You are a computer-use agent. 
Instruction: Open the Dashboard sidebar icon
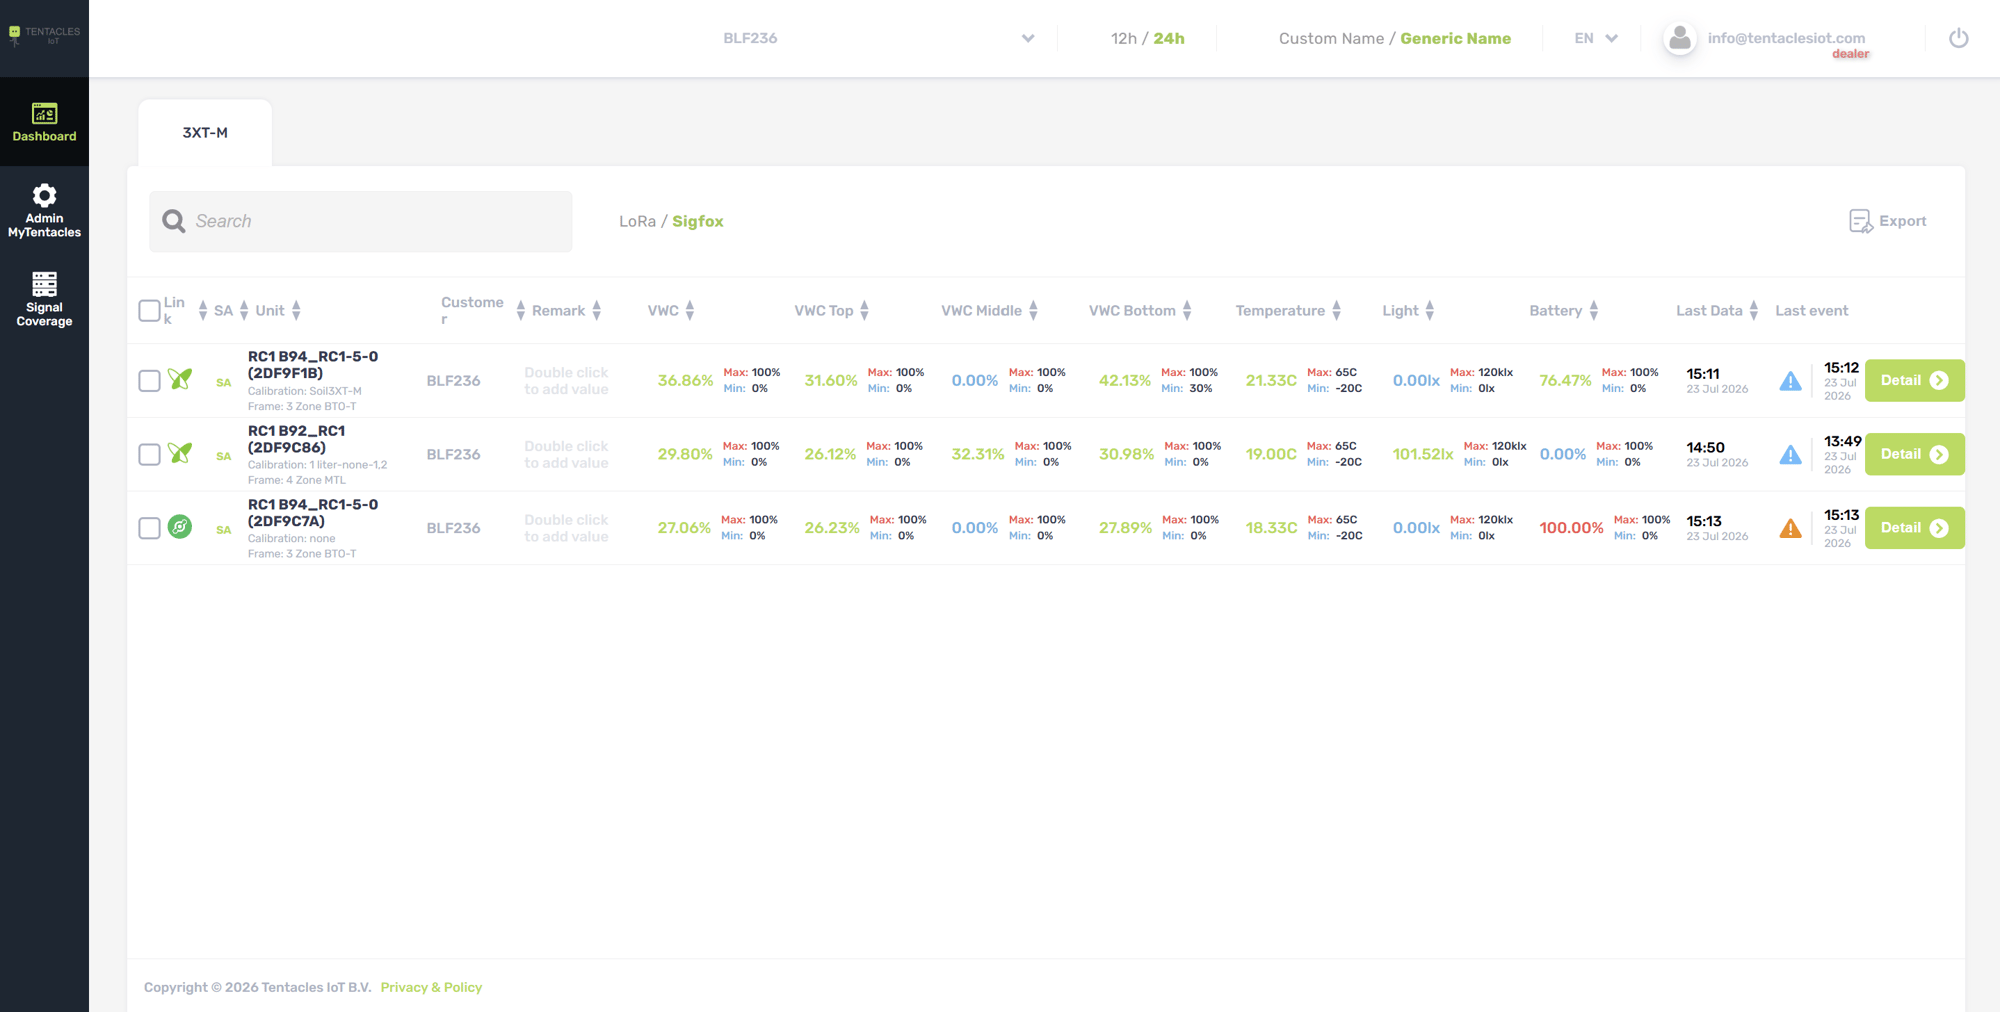44,113
